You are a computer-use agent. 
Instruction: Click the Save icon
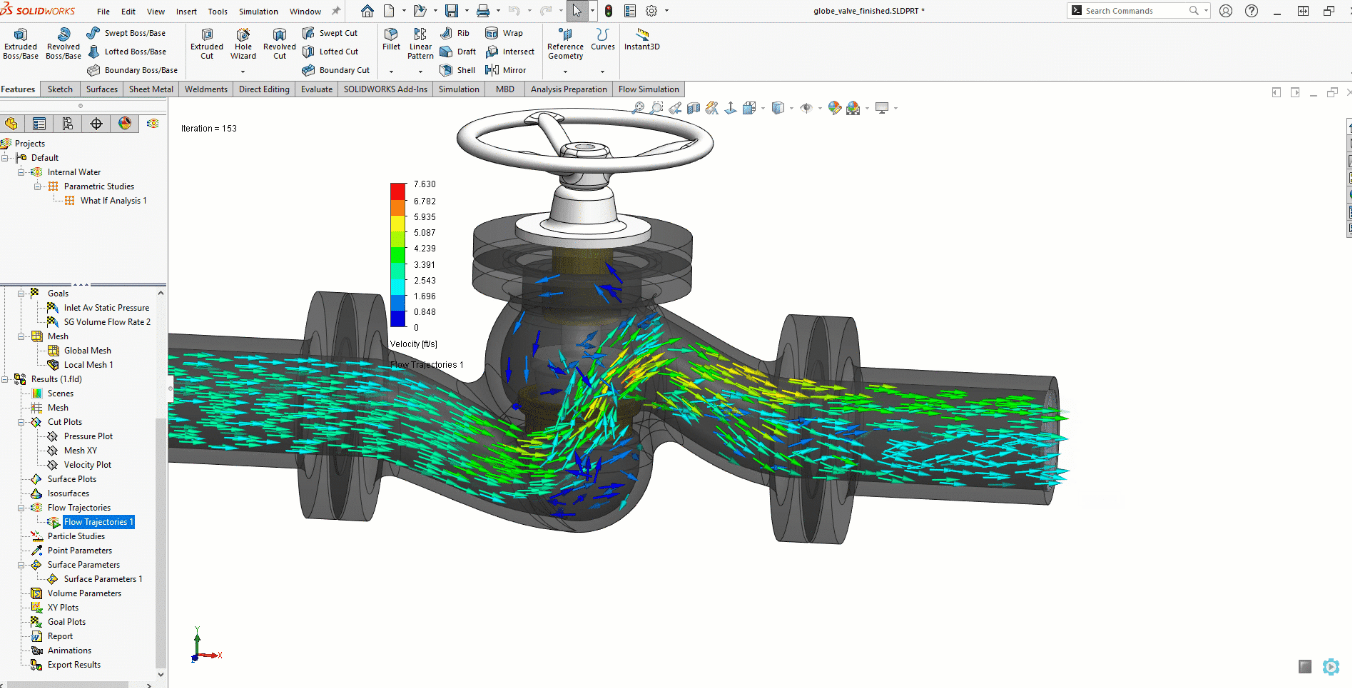coord(451,11)
